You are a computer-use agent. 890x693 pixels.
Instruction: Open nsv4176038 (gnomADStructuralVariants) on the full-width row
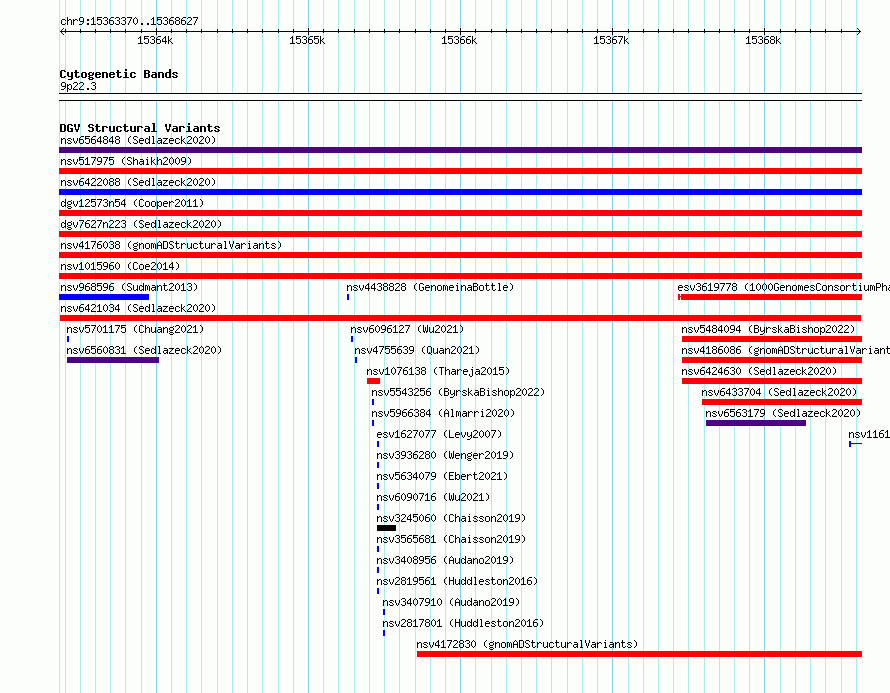(171, 245)
